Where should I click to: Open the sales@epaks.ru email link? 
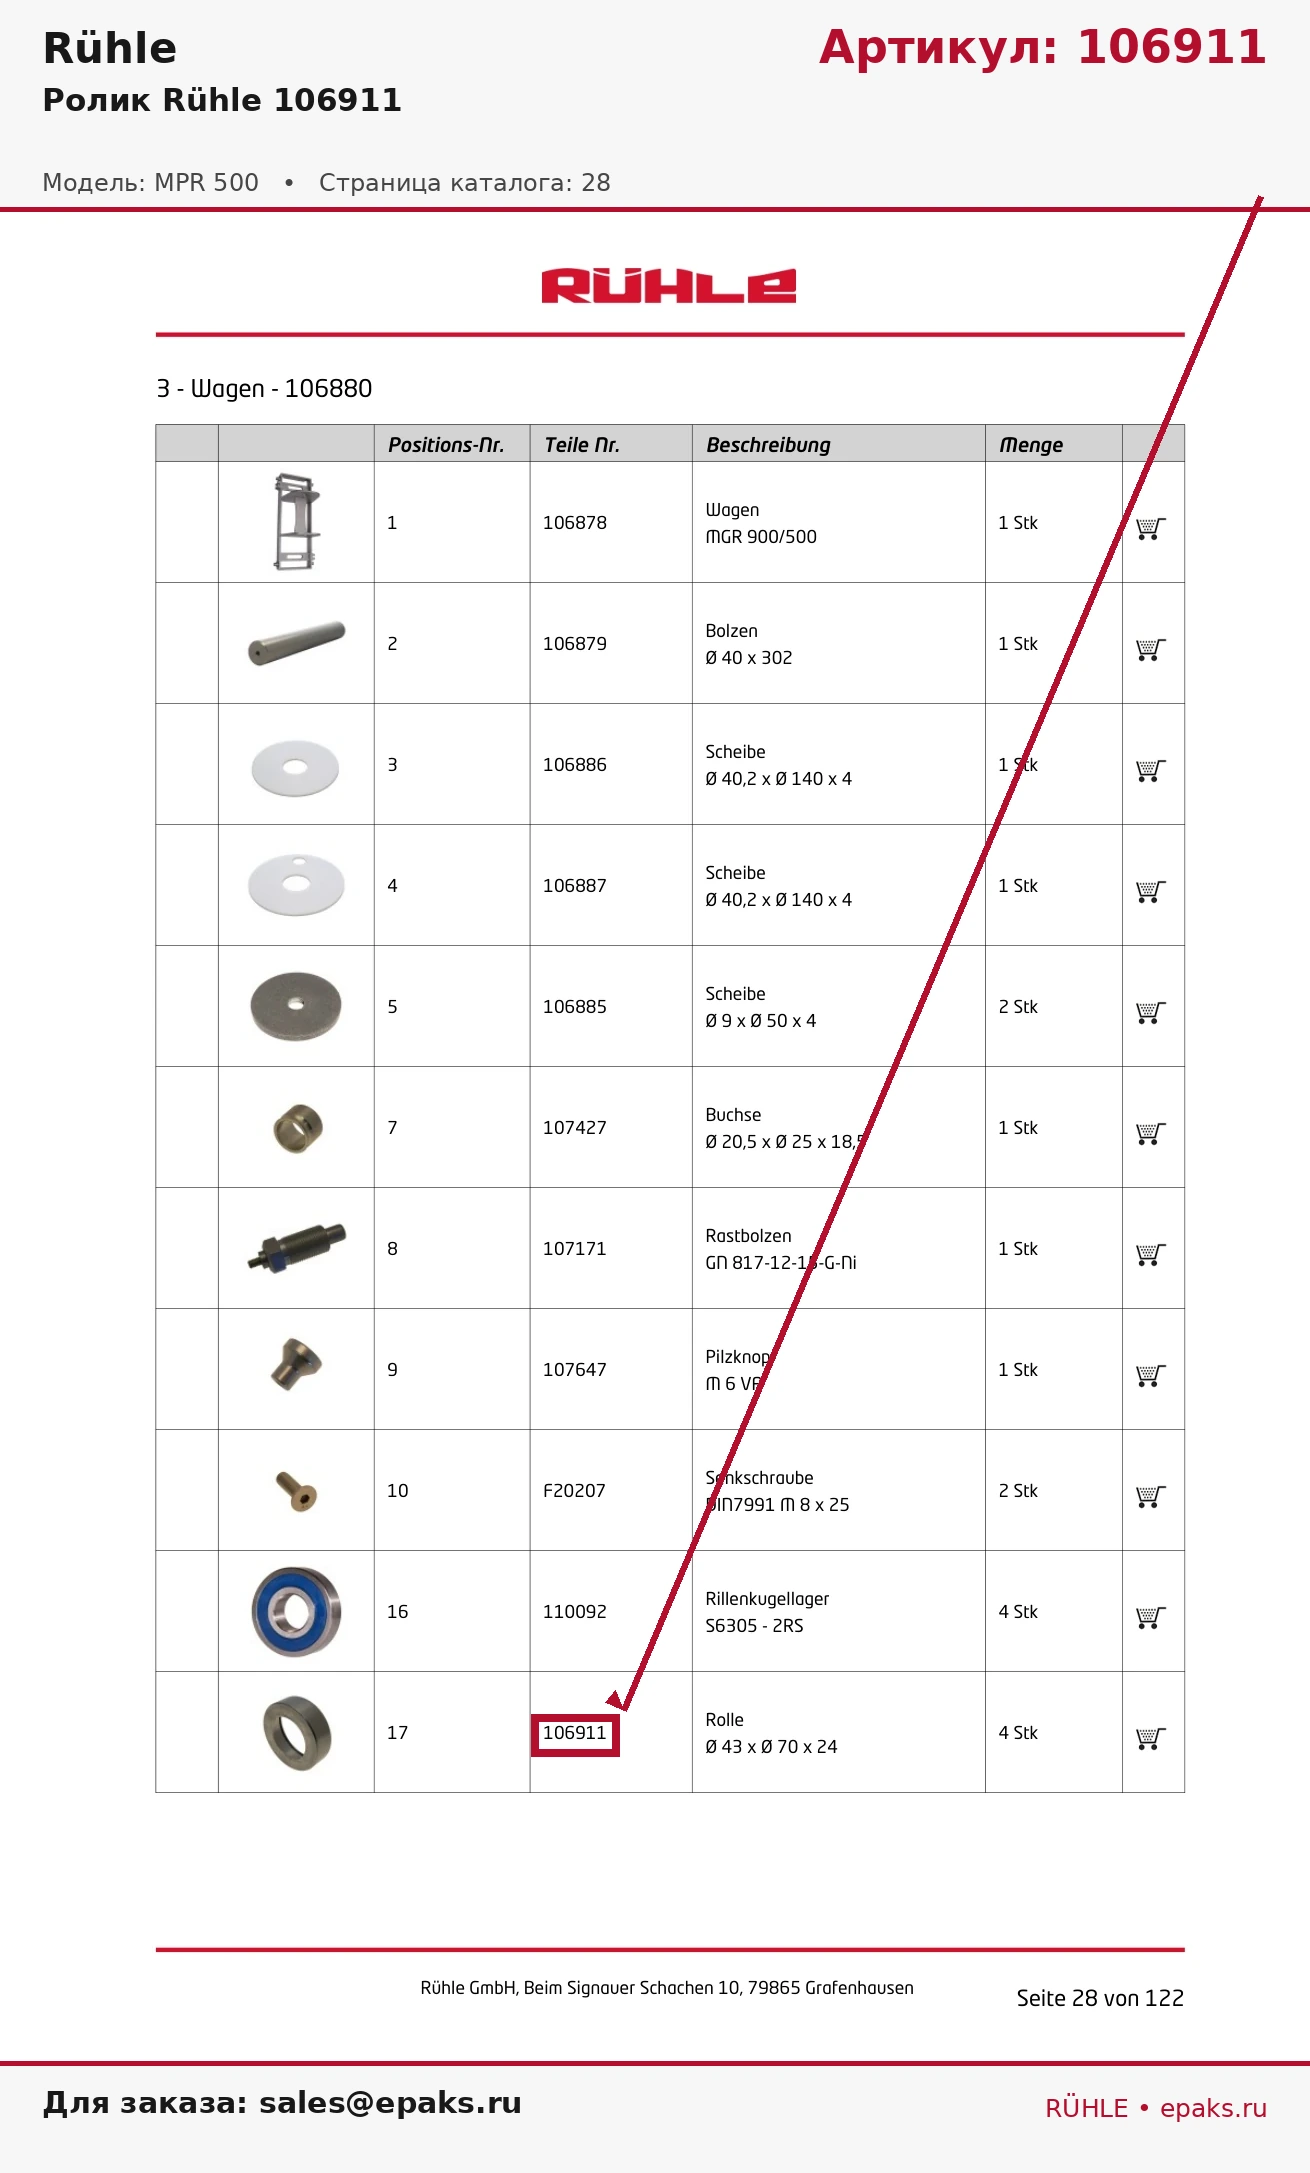[390, 2103]
